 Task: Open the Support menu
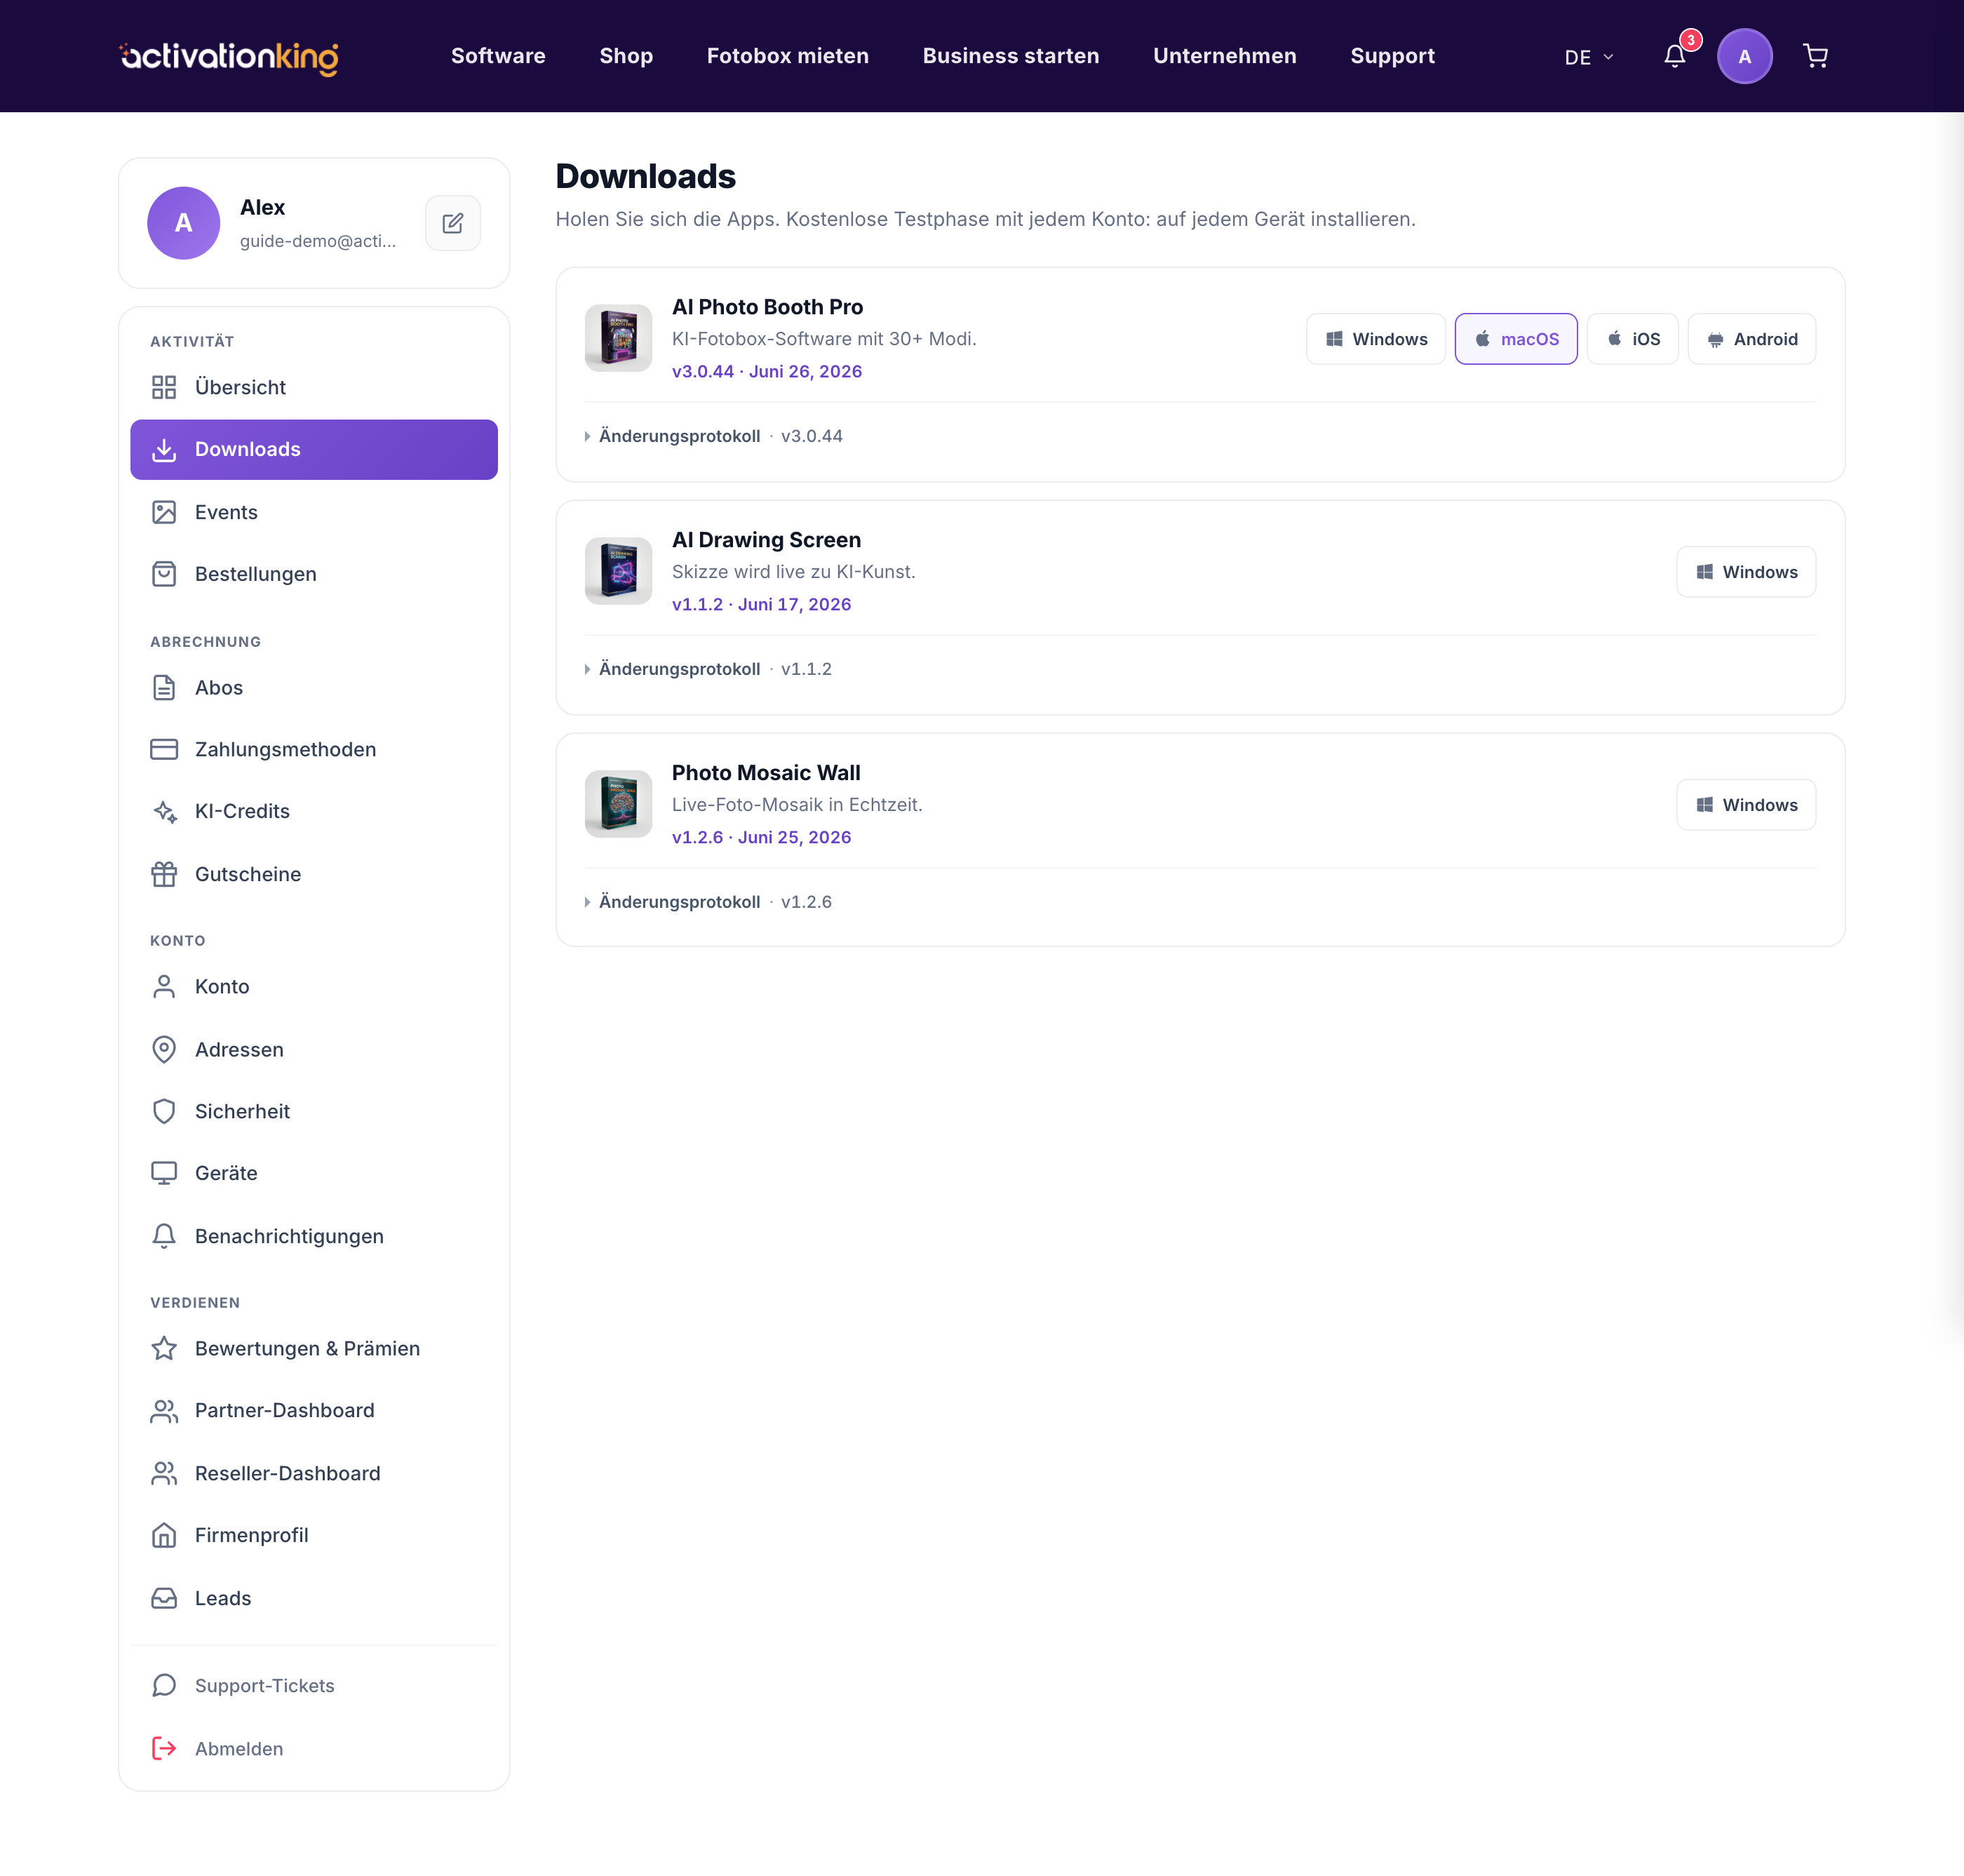click(x=1393, y=56)
